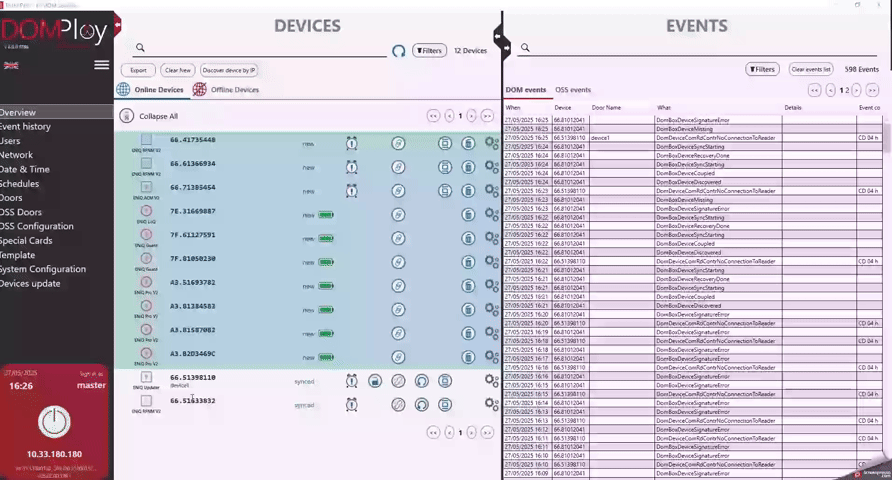Switch to OSS events tab
892x480 pixels.
pyautogui.click(x=573, y=90)
